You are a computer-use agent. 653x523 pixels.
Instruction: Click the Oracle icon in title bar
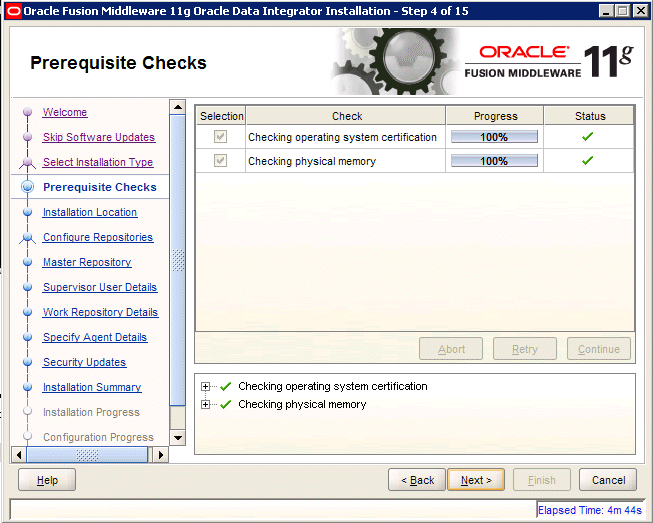pos(13,11)
